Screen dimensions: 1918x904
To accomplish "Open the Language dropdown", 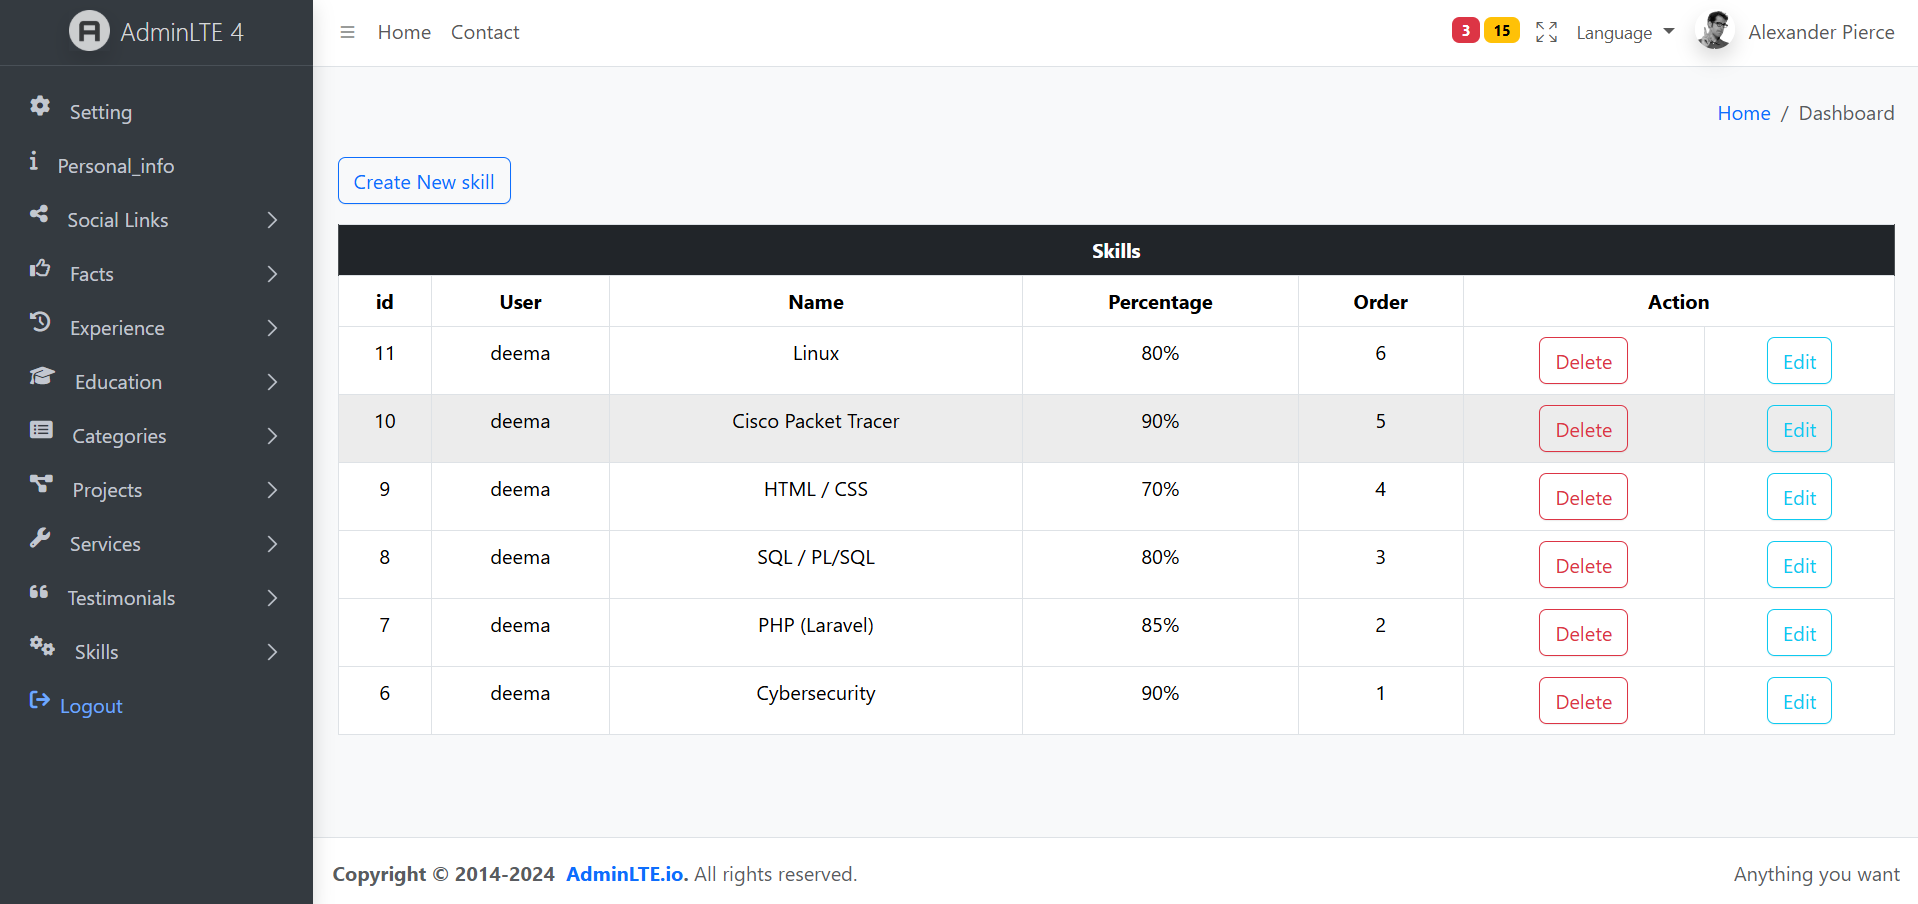I will [1625, 33].
